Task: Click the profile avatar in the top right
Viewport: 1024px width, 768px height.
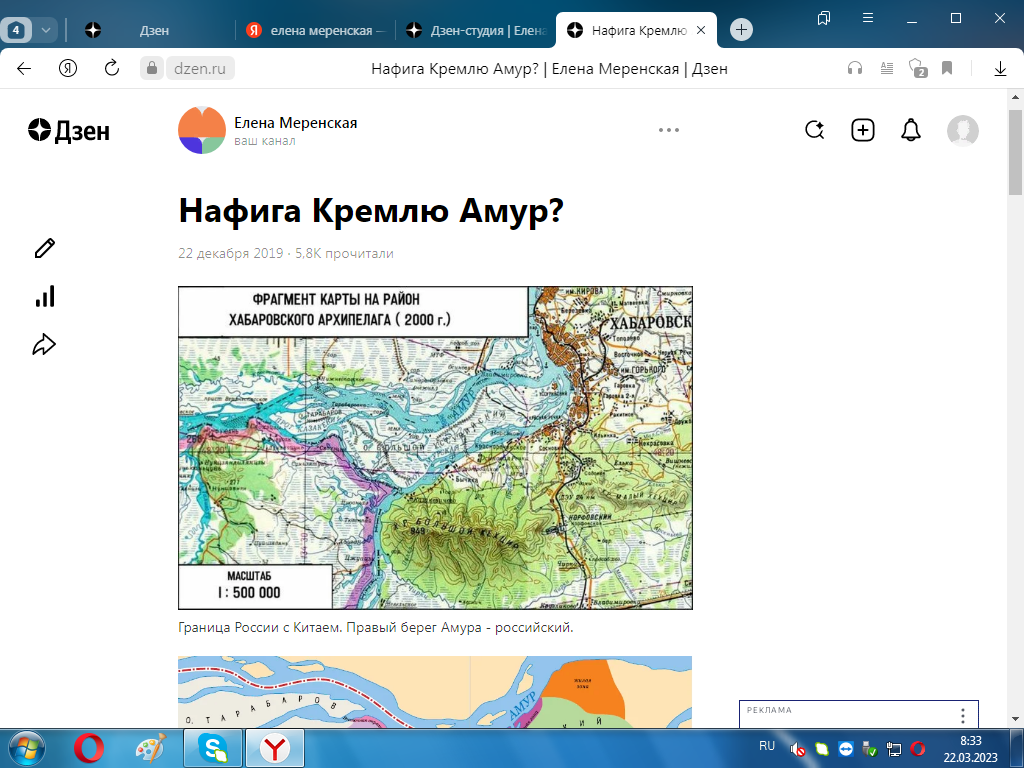Action: pos(962,130)
